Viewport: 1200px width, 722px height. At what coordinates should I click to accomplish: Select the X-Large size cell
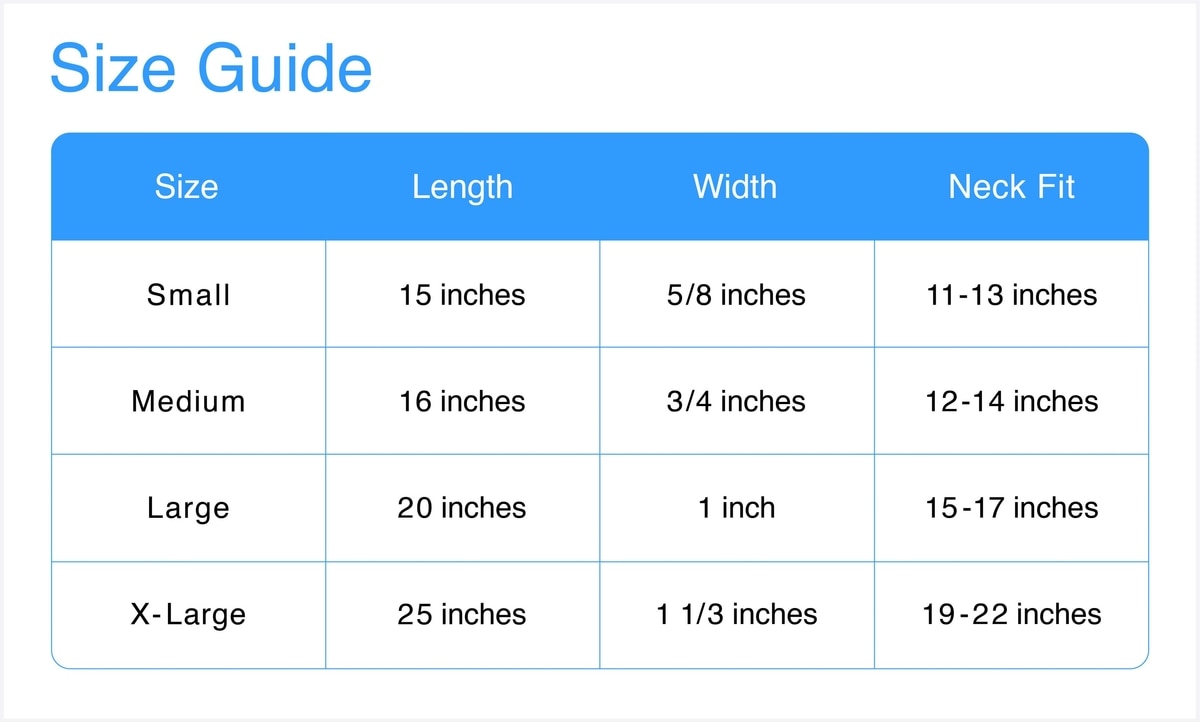pos(188,614)
